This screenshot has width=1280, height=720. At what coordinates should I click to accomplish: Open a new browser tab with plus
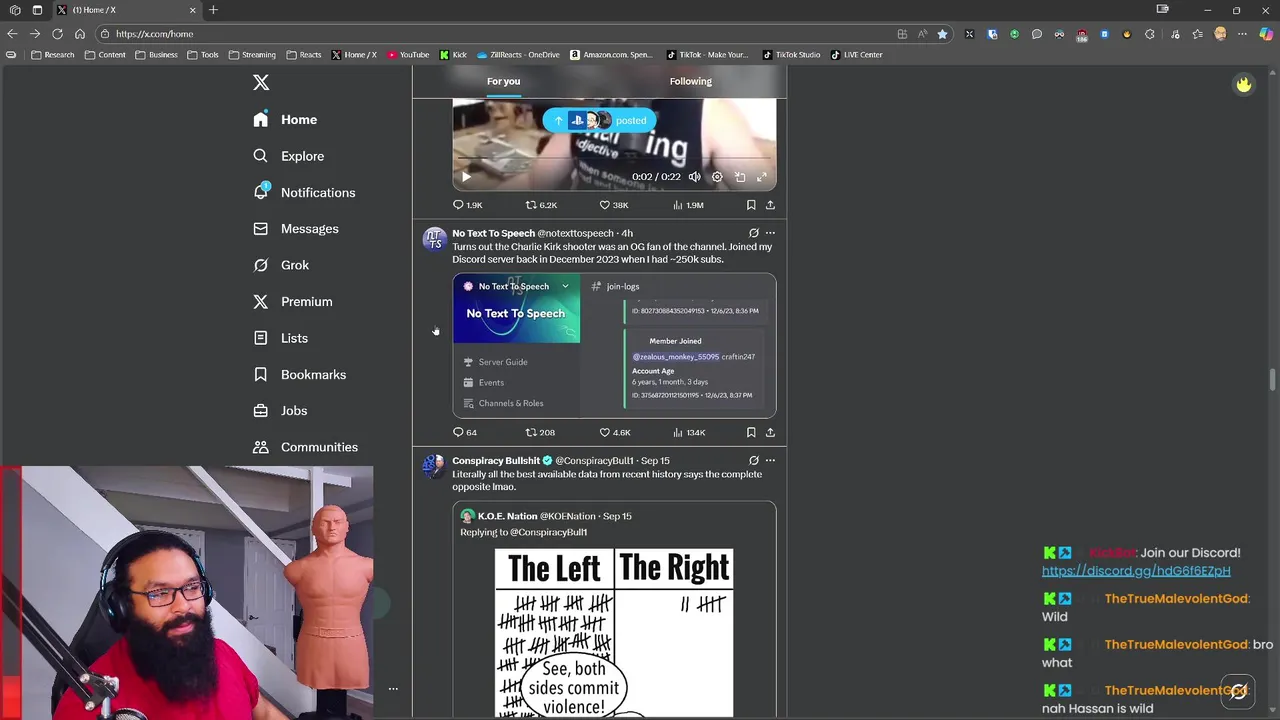[213, 10]
